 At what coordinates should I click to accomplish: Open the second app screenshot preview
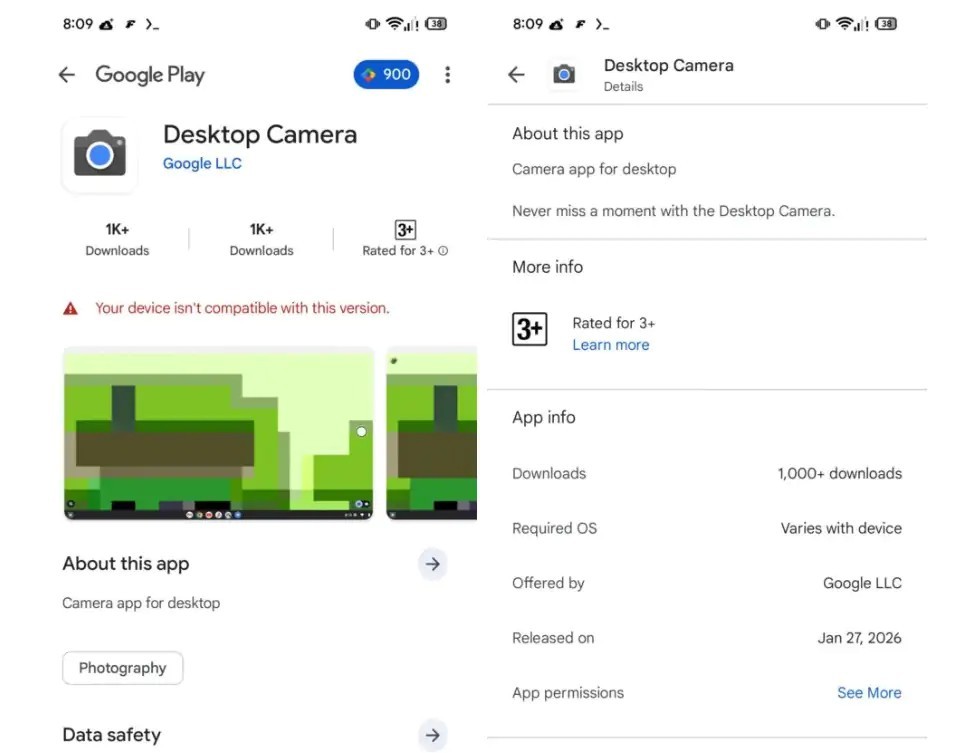pos(432,433)
